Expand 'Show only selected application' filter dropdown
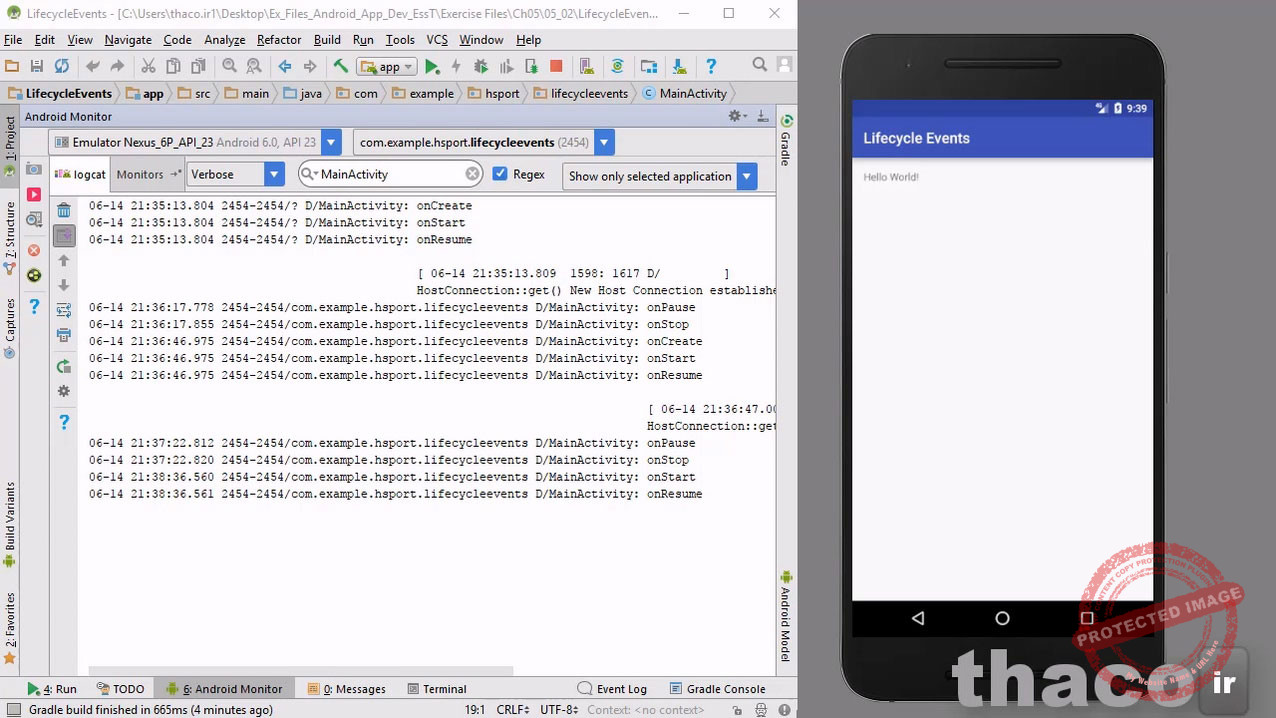1276x718 pixels. (746, 176)
